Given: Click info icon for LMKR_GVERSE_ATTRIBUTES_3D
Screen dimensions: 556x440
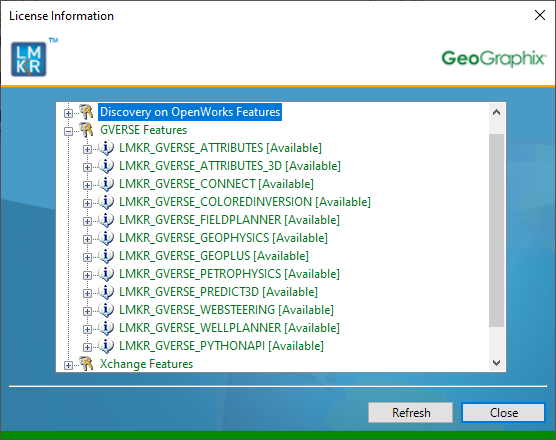Looking at the screenshot, I should pyautogui.click(x=106, y=166).
